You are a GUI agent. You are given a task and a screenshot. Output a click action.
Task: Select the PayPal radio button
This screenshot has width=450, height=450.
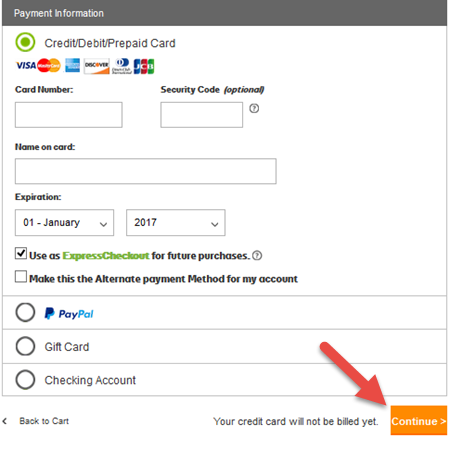(x=25, y=312)
